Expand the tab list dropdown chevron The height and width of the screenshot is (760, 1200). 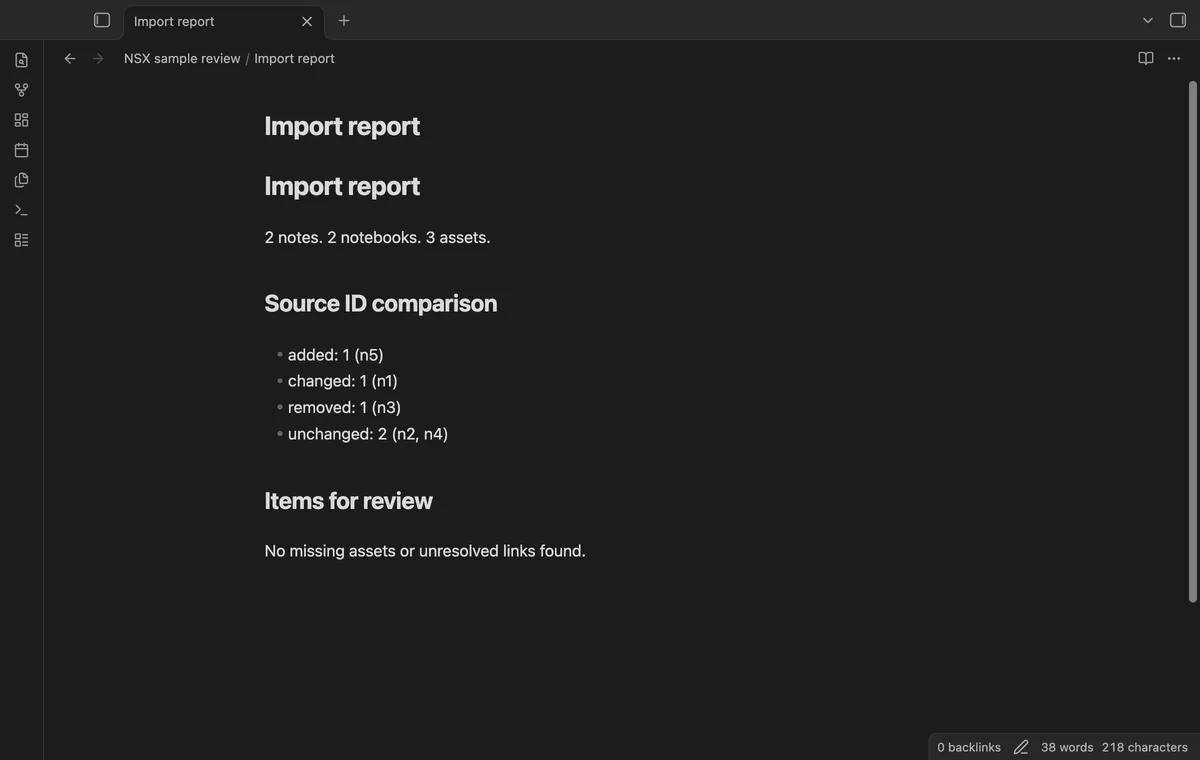[x=1148, y=20]
